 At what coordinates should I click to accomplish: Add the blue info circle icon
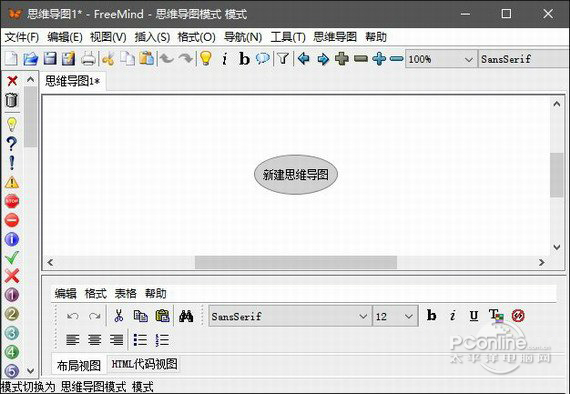(12, 239)
